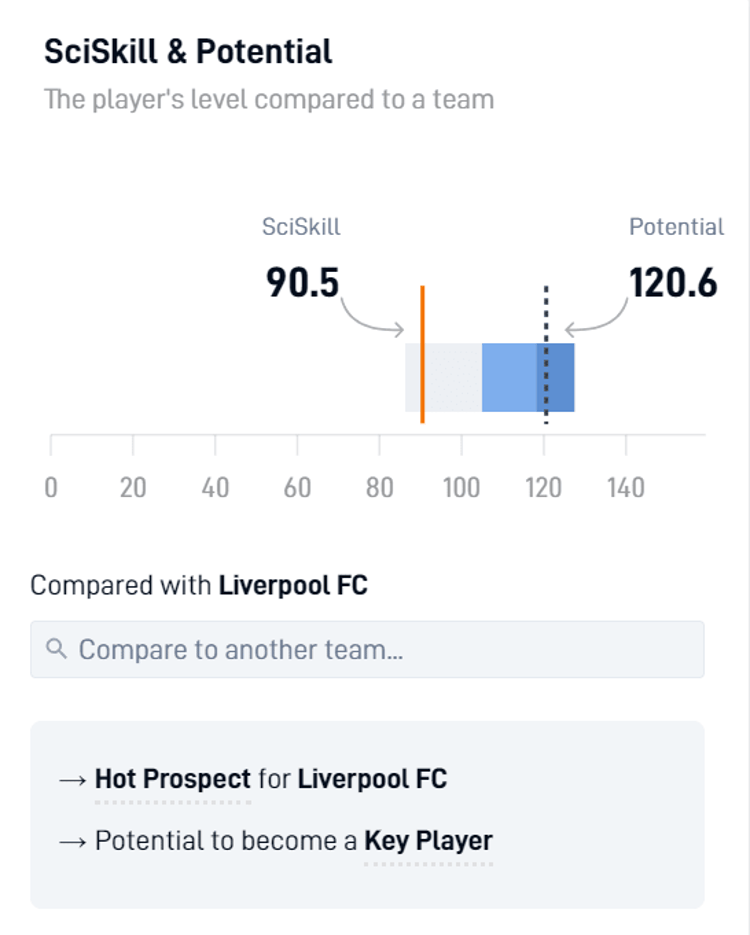Image resolution: width=750 pixels, height=935 pixels.
Task: Select the SciSkill value 90.5
Action: coord(302,284)
